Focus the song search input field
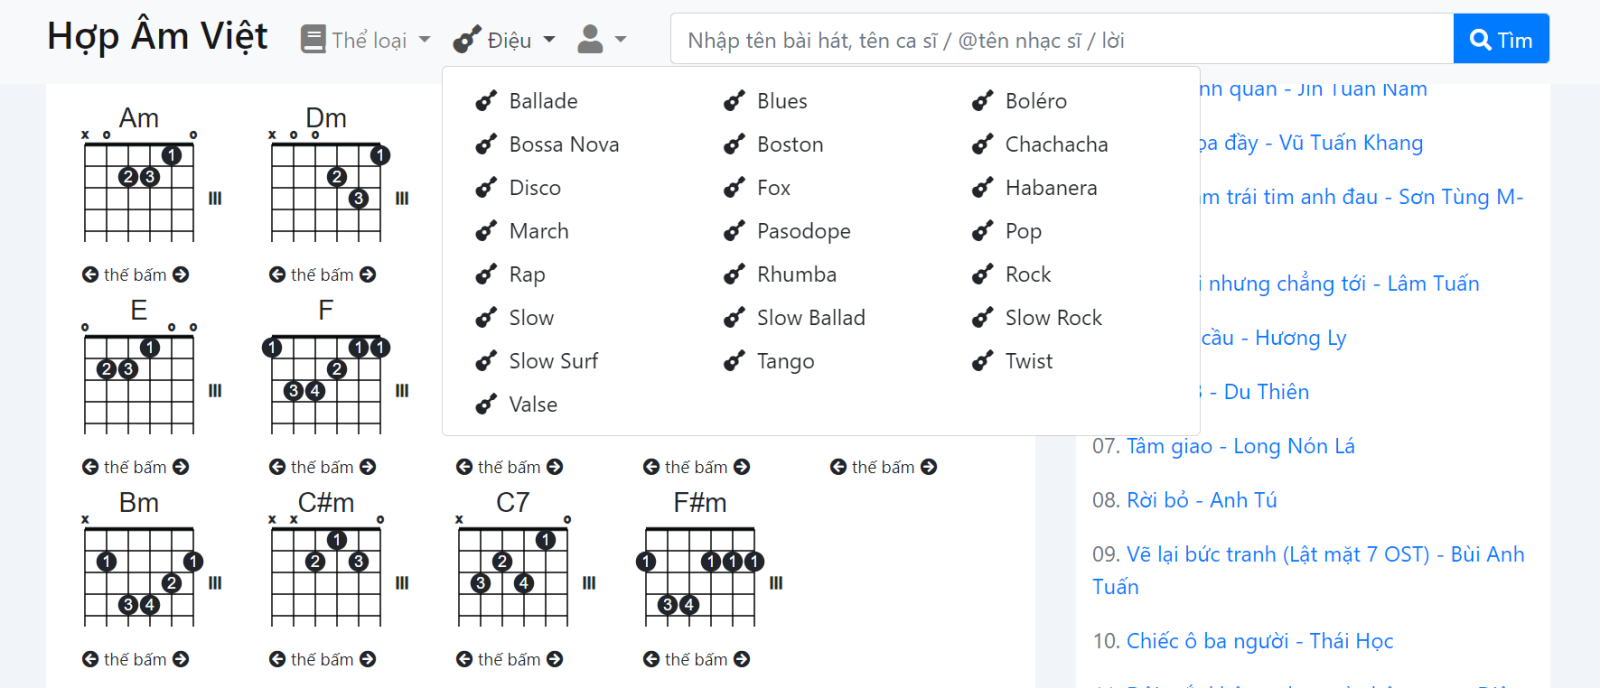The width and height of the screenshot is (1600, 688). [1061, 40]
